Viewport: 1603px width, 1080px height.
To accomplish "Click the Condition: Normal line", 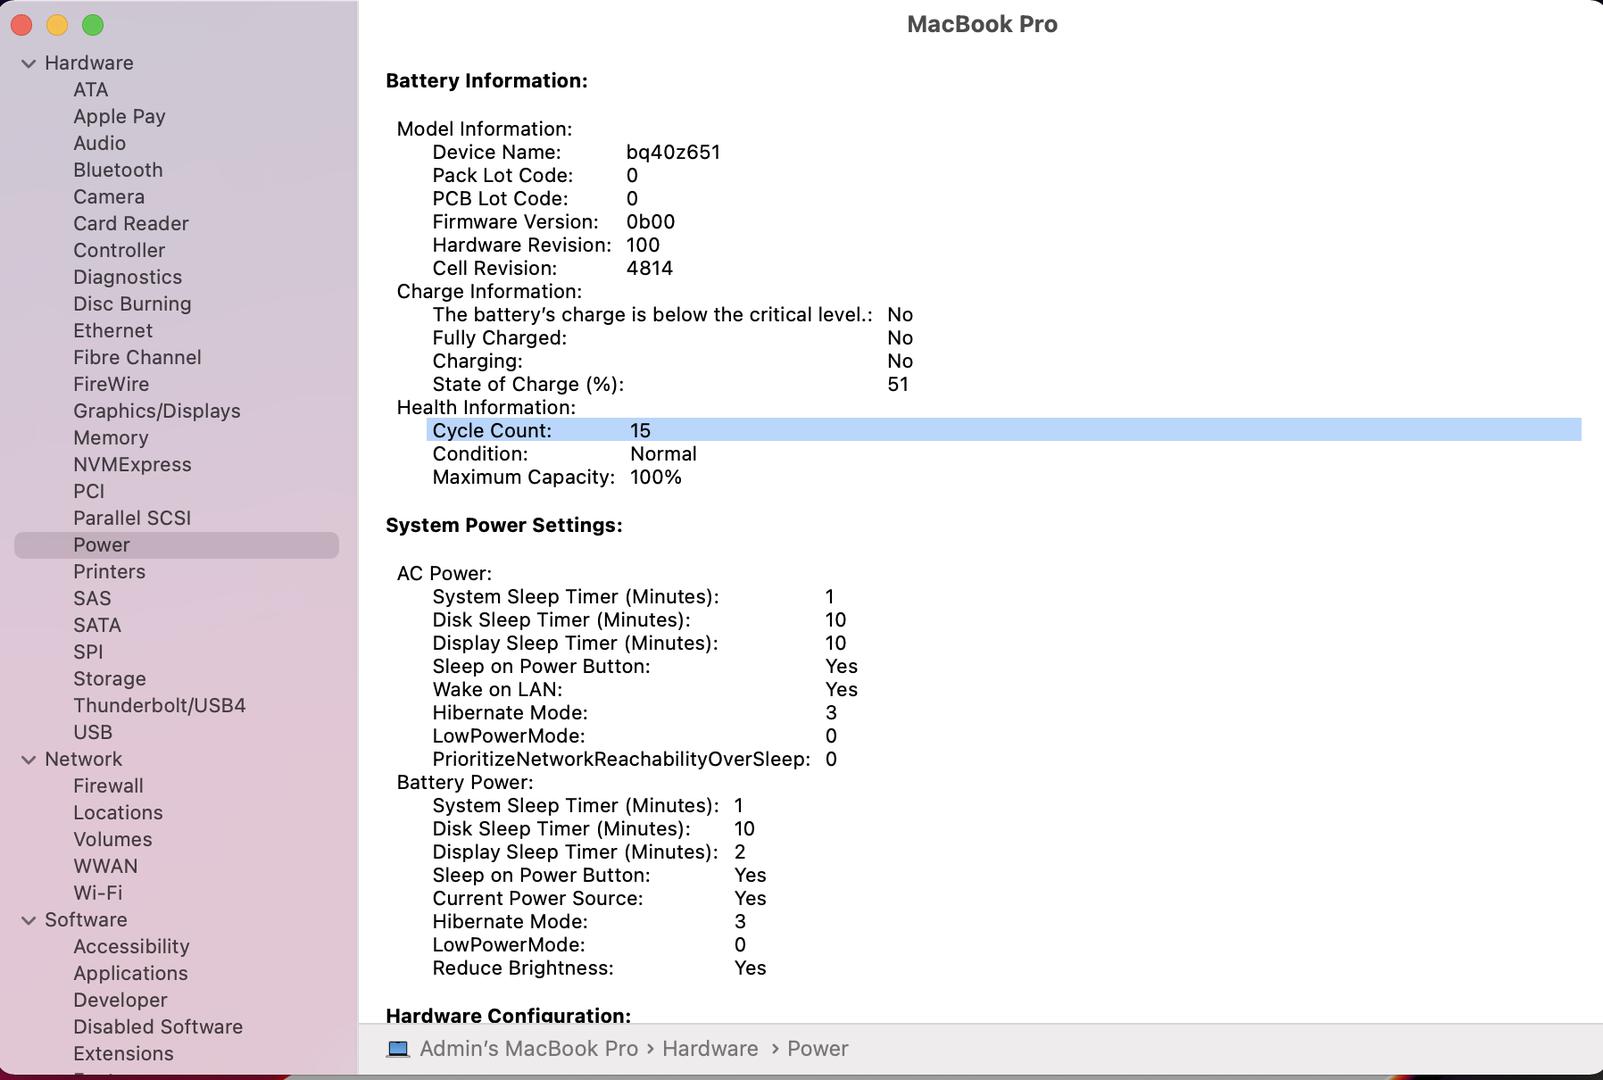I will pyautogui.click(x=564, y=454).
